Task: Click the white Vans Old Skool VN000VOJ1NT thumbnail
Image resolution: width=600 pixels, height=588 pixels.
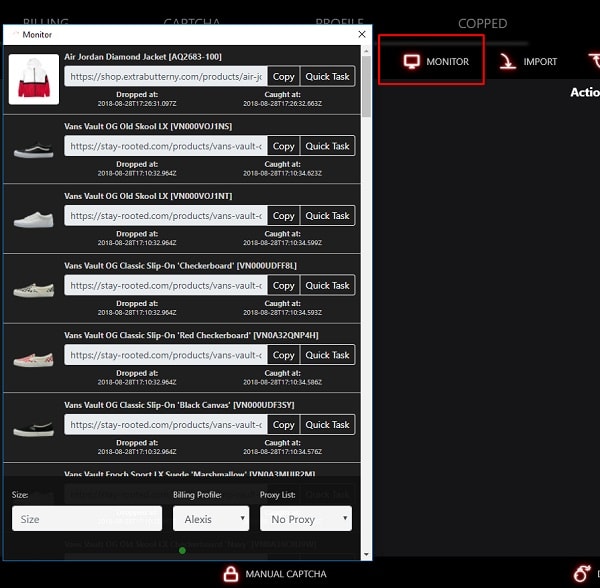Action: 34,220
